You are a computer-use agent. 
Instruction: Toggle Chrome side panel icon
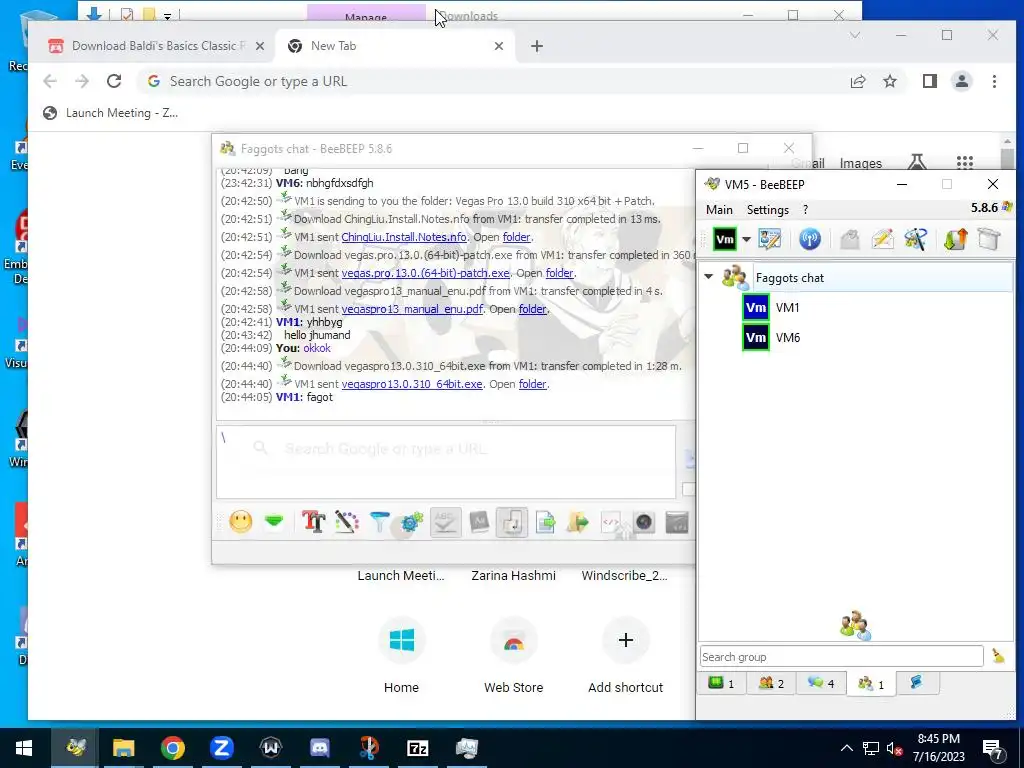click(930, 81)
